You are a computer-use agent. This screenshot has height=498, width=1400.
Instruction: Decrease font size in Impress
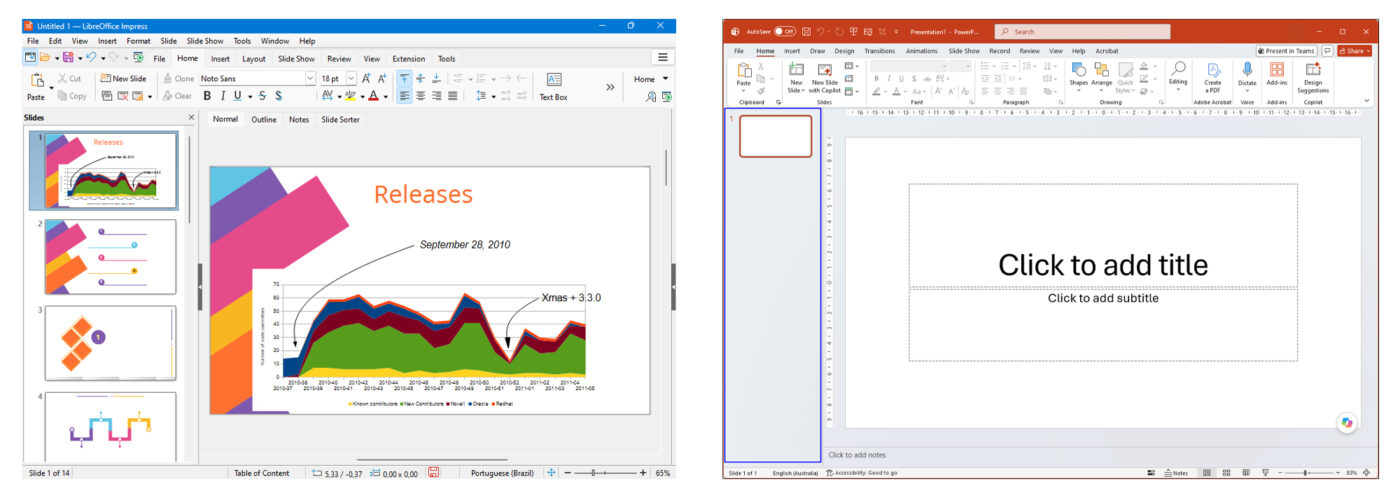pos(381,78)
